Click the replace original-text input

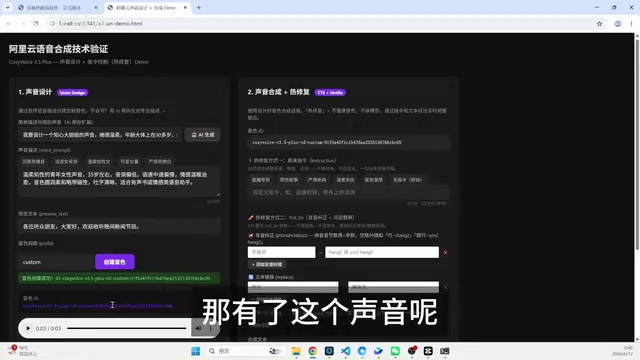coord(293,287)
